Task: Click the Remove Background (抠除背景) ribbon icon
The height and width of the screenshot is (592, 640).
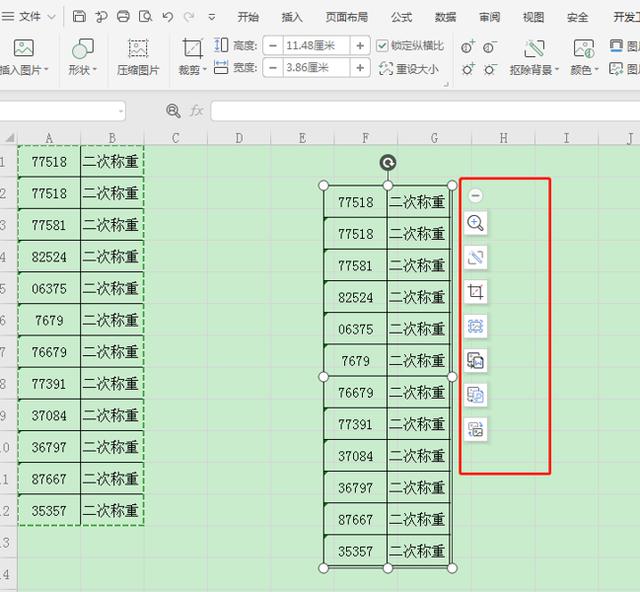Action: tap(534, 48)
